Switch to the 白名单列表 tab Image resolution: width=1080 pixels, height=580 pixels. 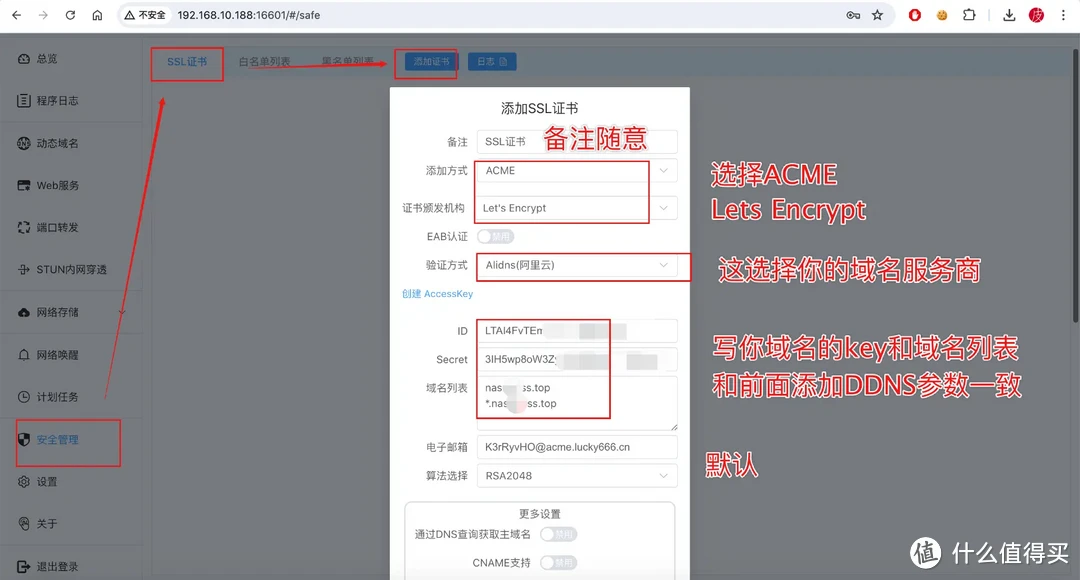264,62
